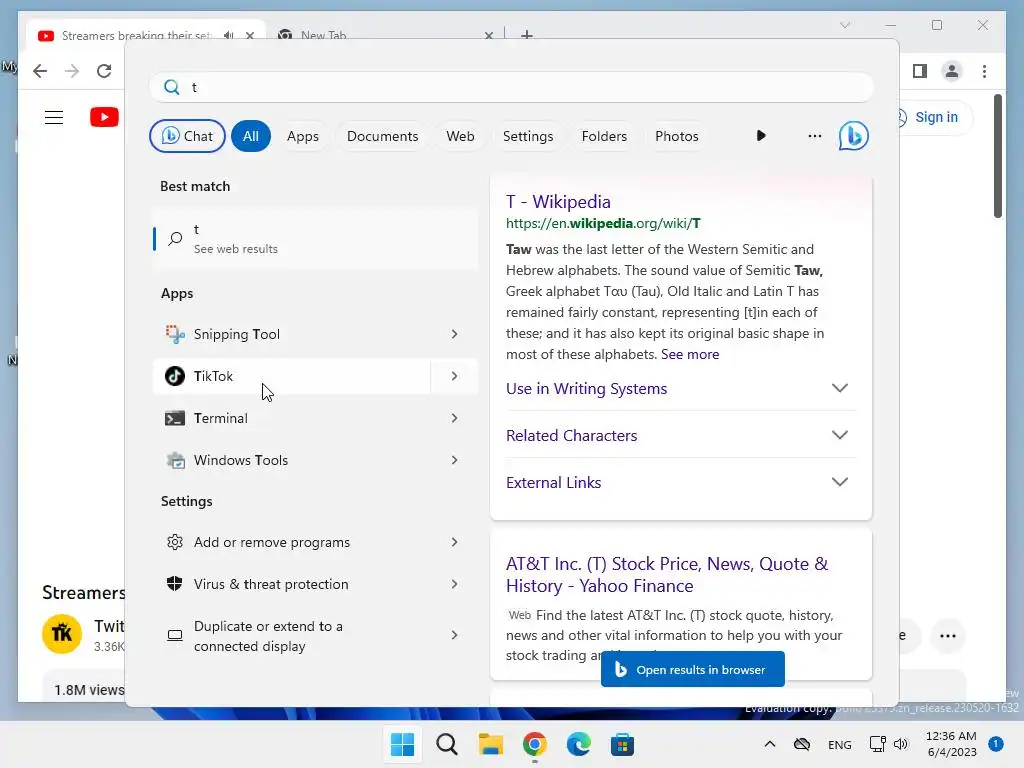
Task: Open a new Chrome tab with plus
Action: (x=526, y=35)
